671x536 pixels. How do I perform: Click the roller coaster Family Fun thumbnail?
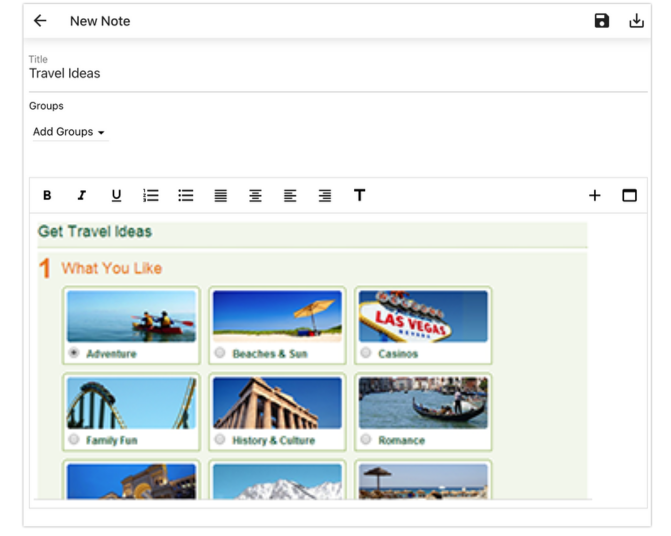pyautogui.click(x=131, y=403)
